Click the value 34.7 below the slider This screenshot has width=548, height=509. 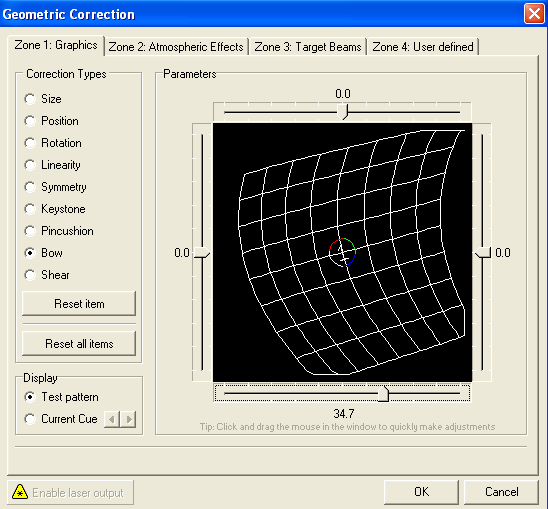pyautogui.click(x=344, y=414)
